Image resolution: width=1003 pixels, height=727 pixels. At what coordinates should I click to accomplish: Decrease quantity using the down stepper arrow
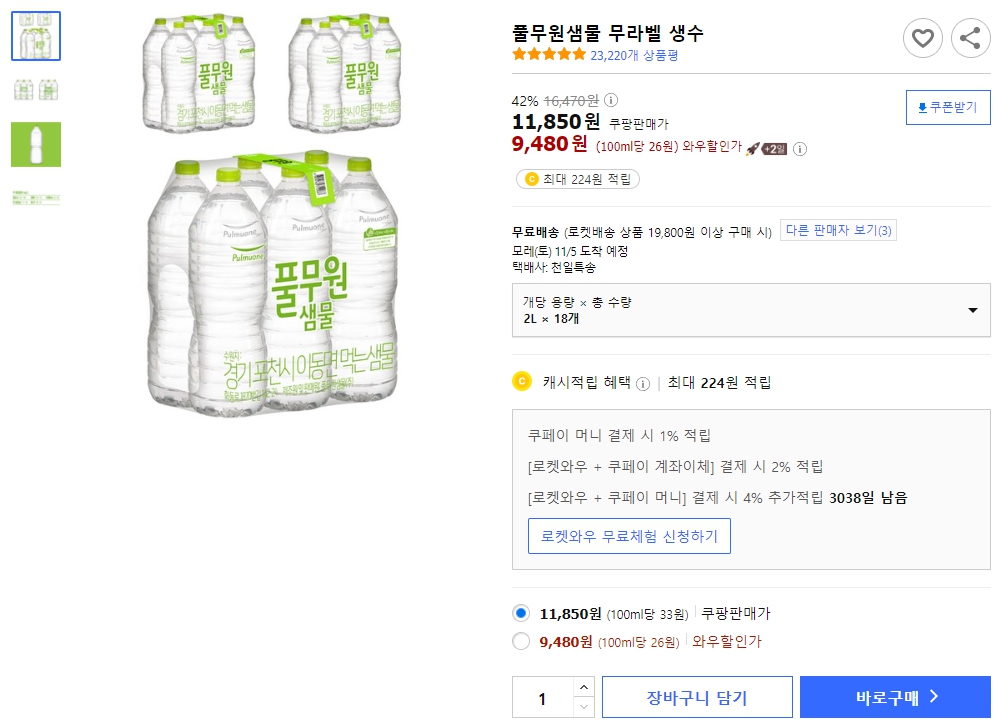583,704
